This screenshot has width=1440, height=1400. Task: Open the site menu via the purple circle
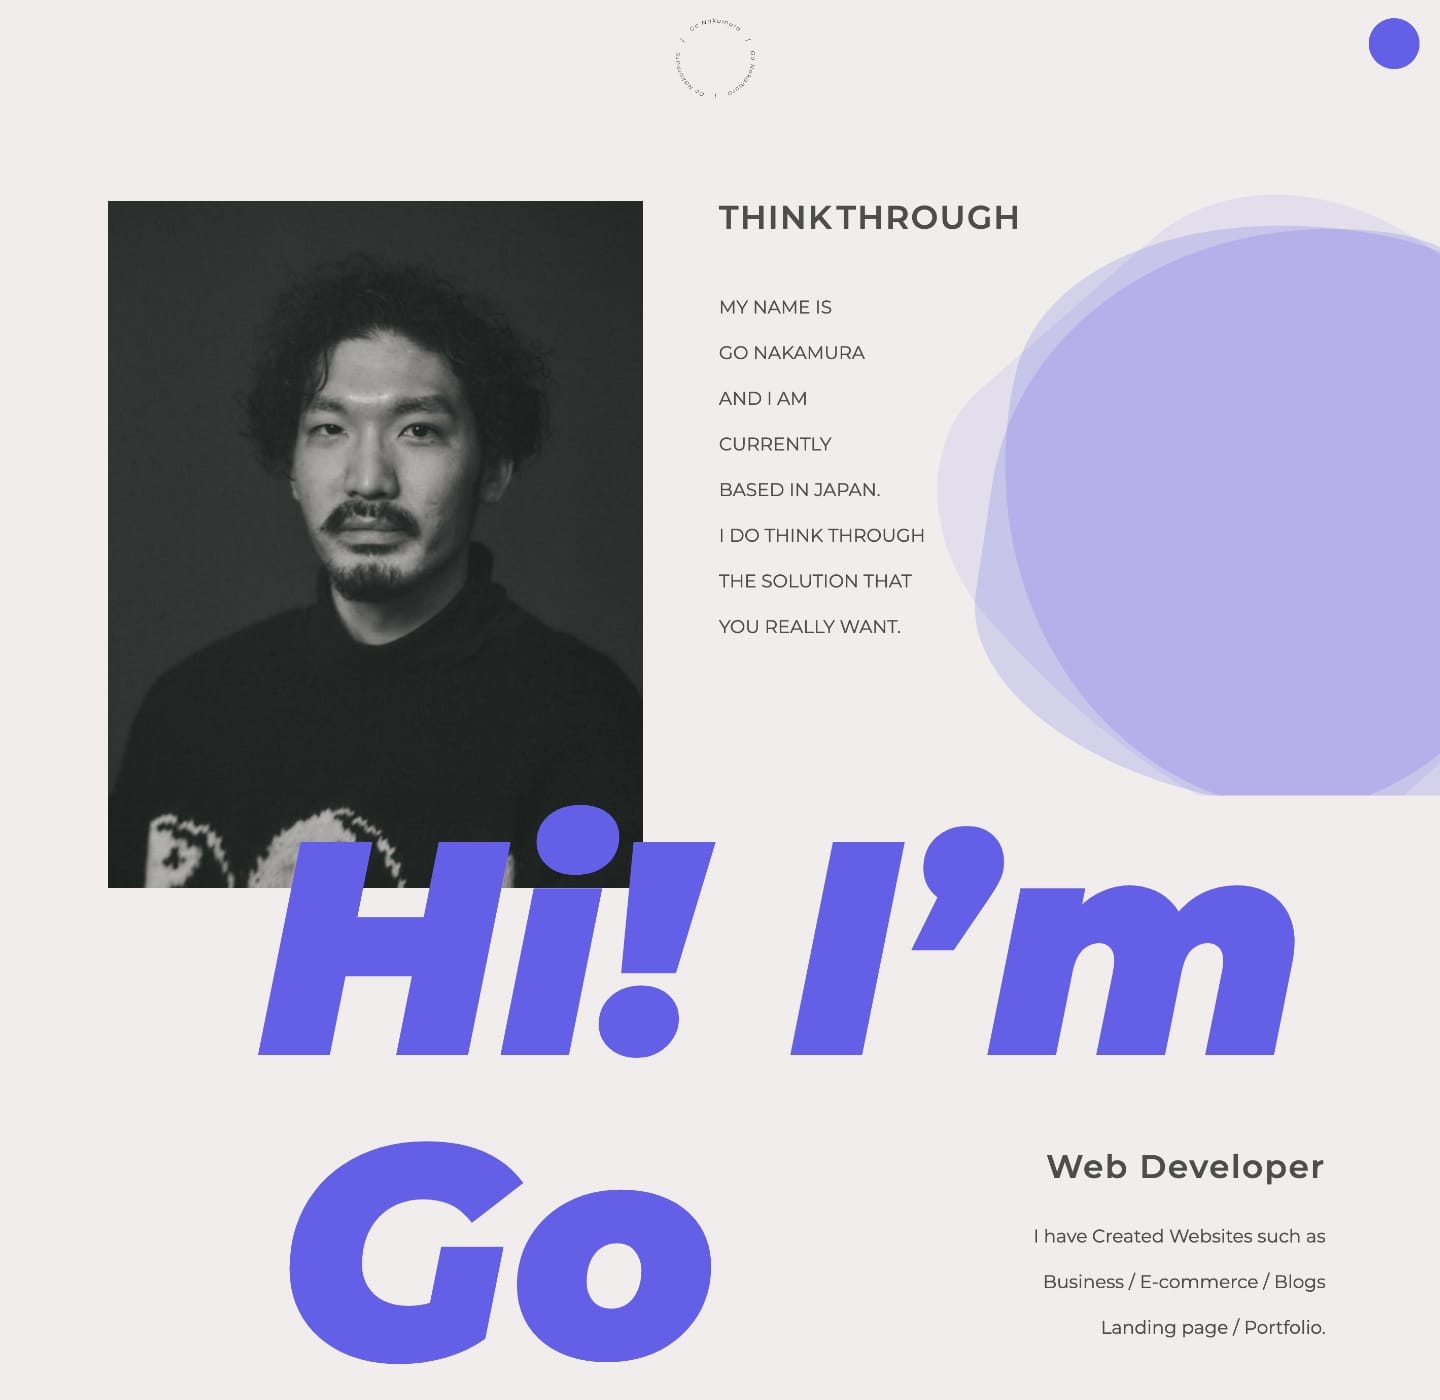1392,45
